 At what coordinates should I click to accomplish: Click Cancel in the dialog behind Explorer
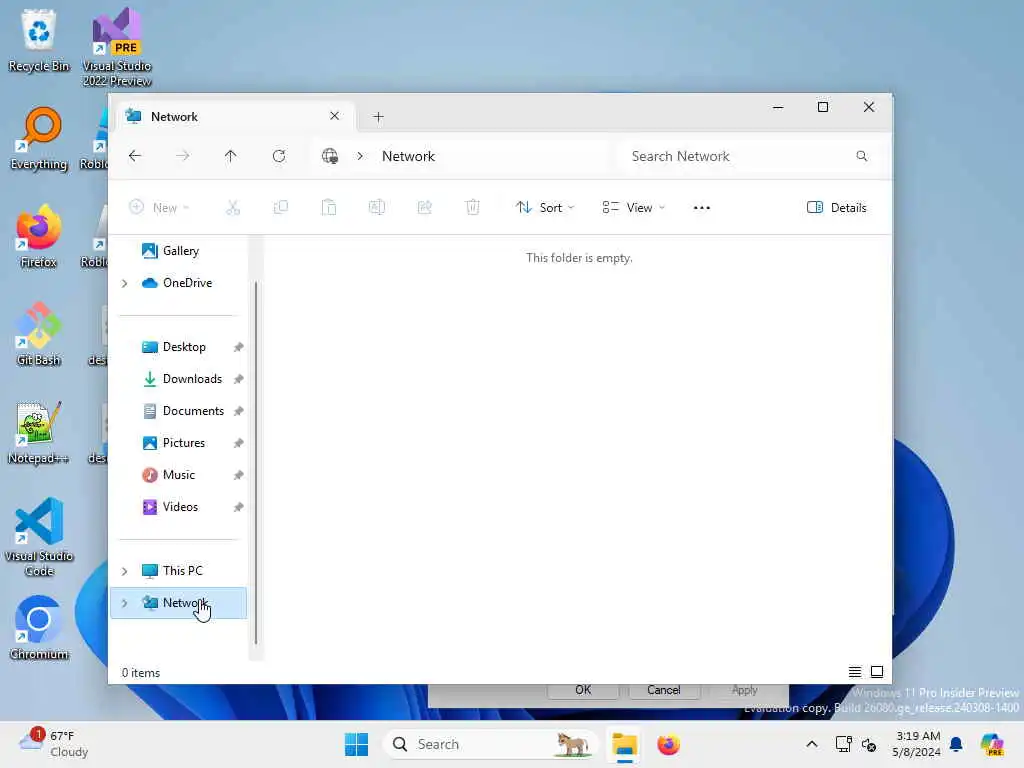(x=664, y=690)
